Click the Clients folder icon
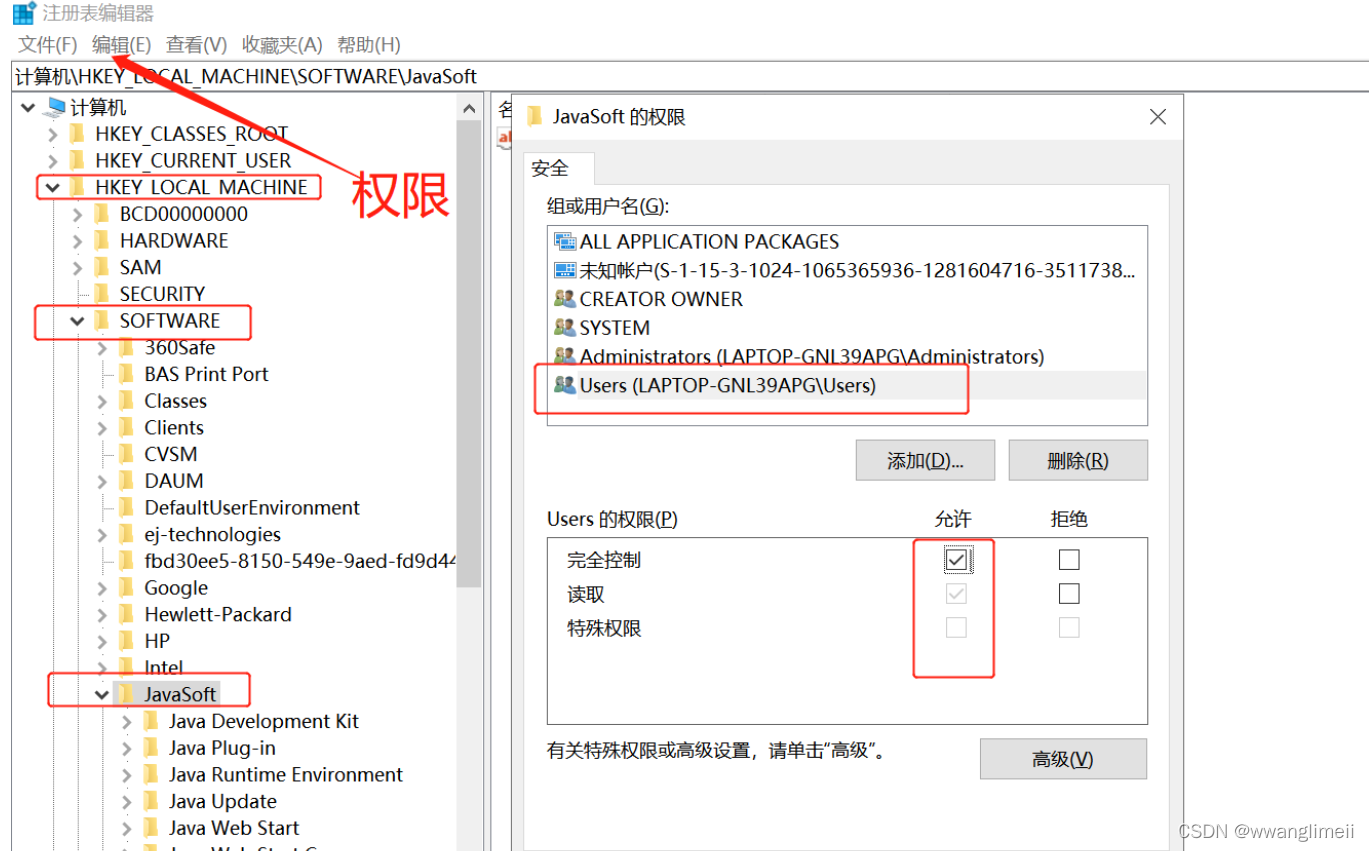 [x=126, y=427]
